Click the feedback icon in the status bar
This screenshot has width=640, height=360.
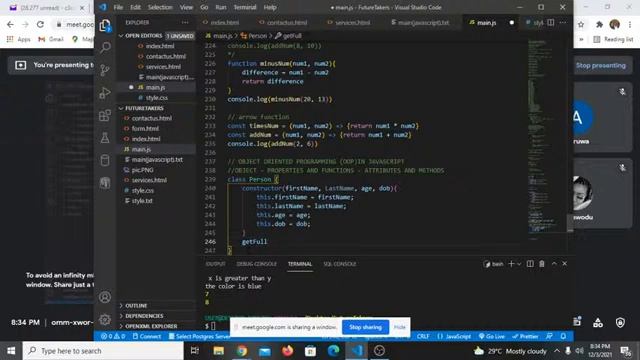click(549, 336)
